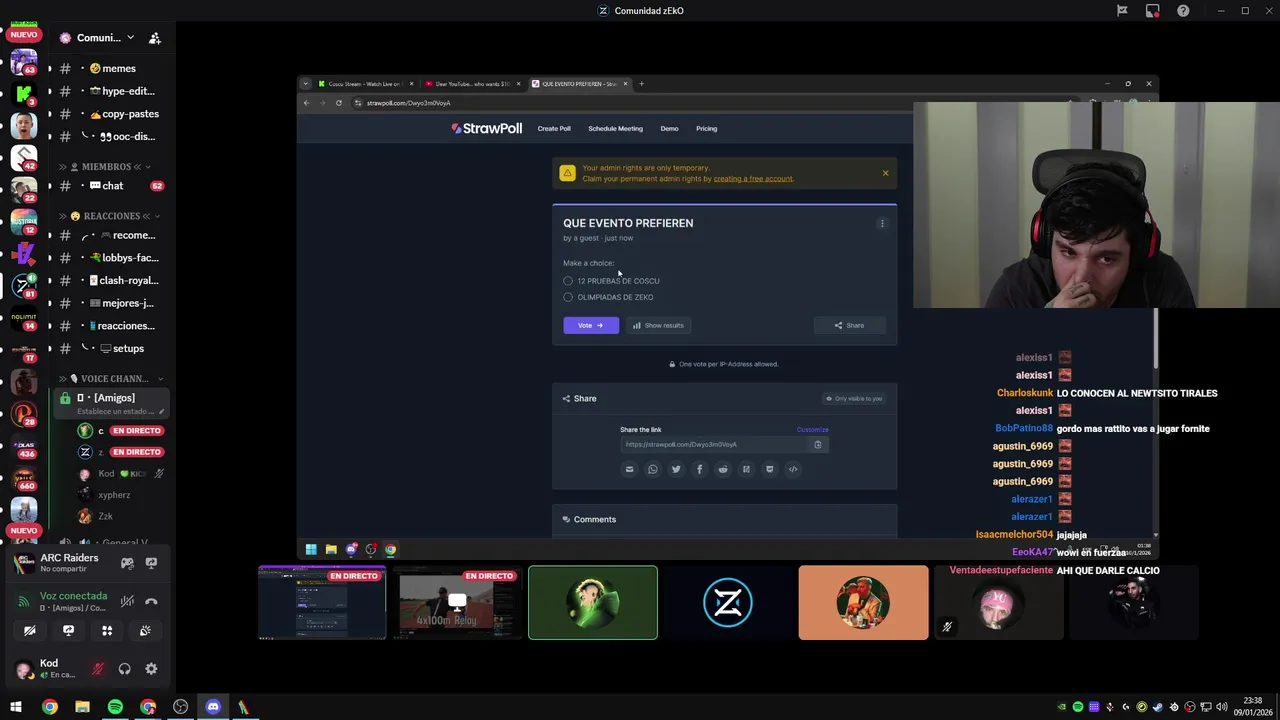The image size is (1280, 720).
Task: Open the QR code share icon
Action: point(746,469)
